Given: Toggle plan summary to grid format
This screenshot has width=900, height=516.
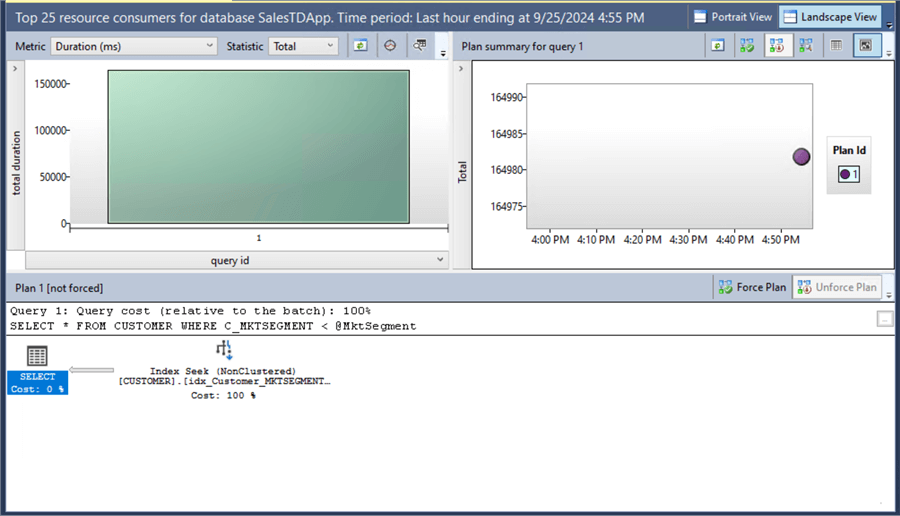Looking at the screenshot, I should [836, 46].
